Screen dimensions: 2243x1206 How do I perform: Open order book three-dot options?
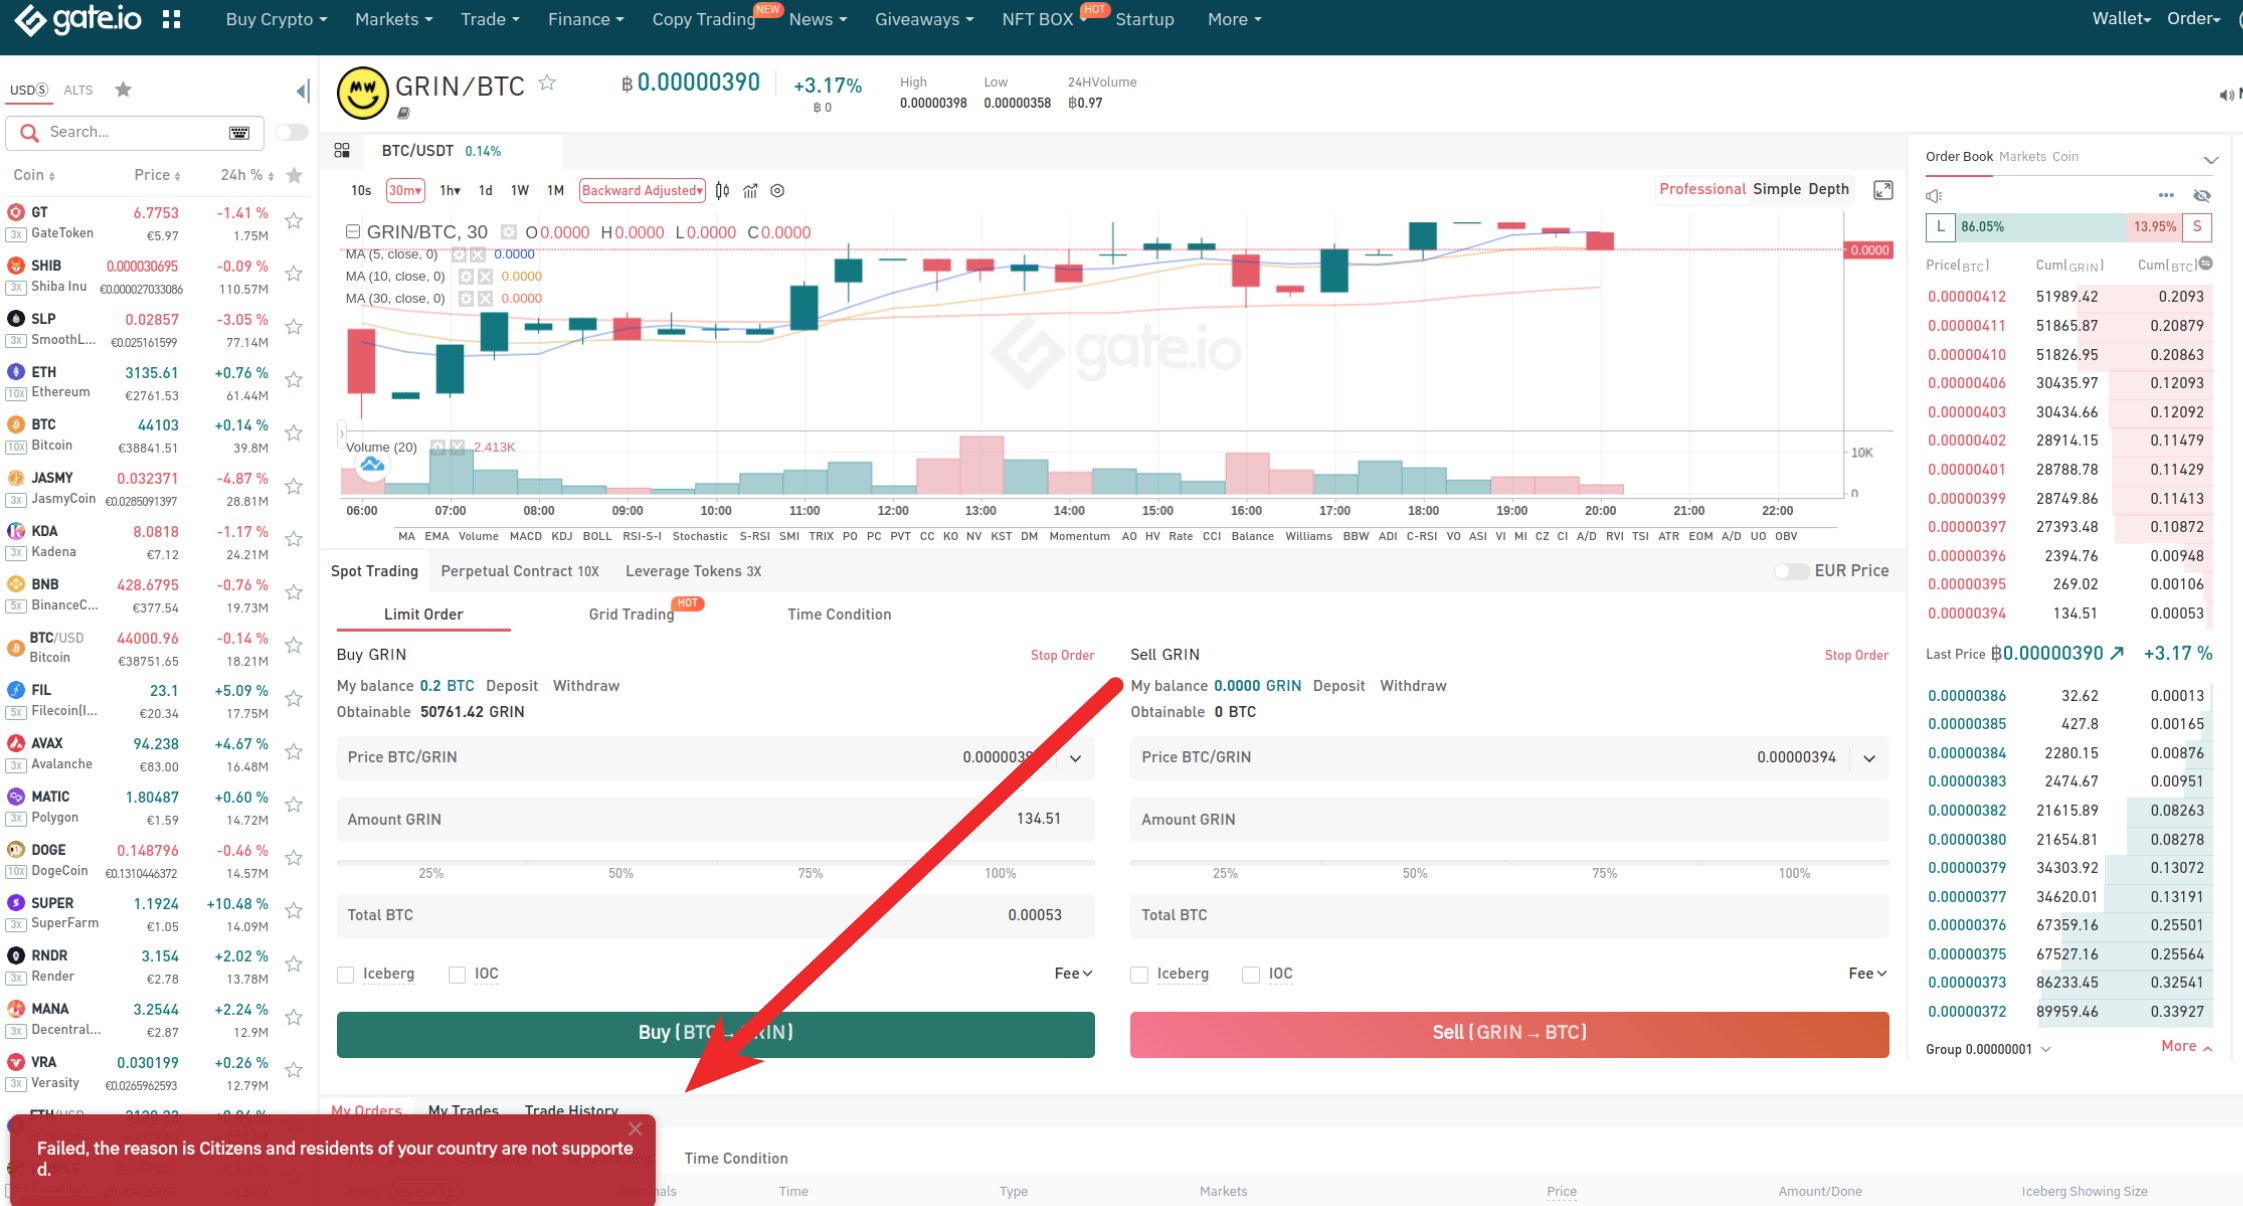(2166, 195)
